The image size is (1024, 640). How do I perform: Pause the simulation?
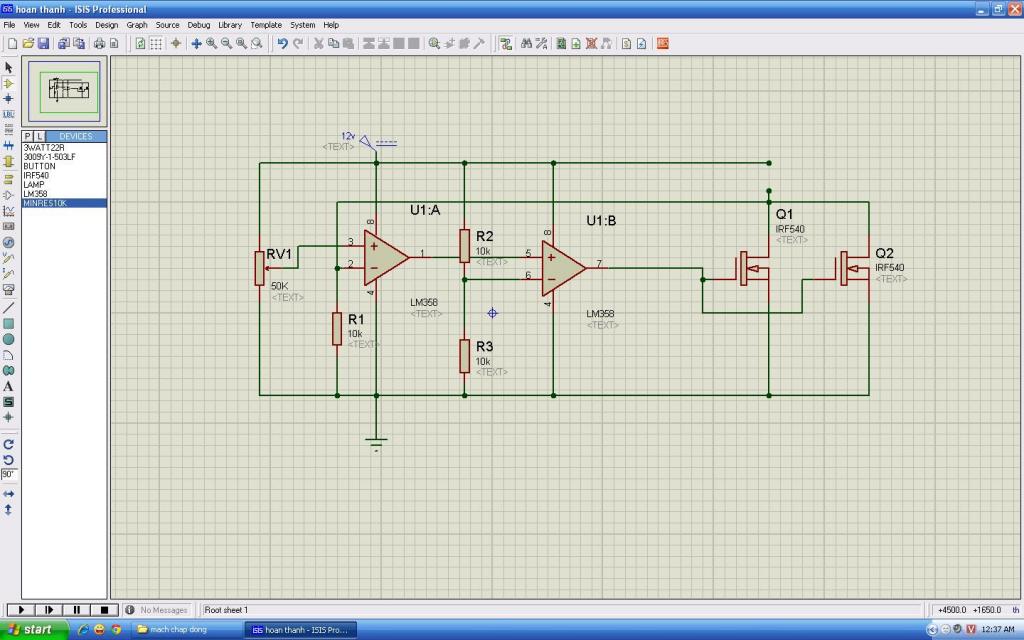[76, 609]
